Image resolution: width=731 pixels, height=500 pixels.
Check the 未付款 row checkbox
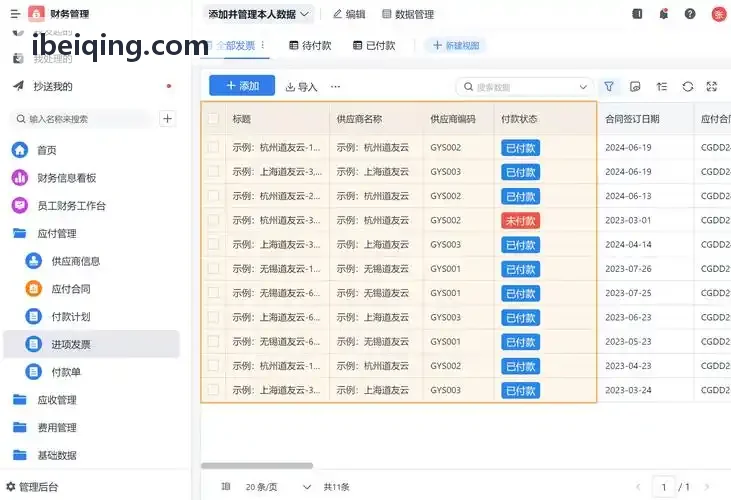coord(213,220)
